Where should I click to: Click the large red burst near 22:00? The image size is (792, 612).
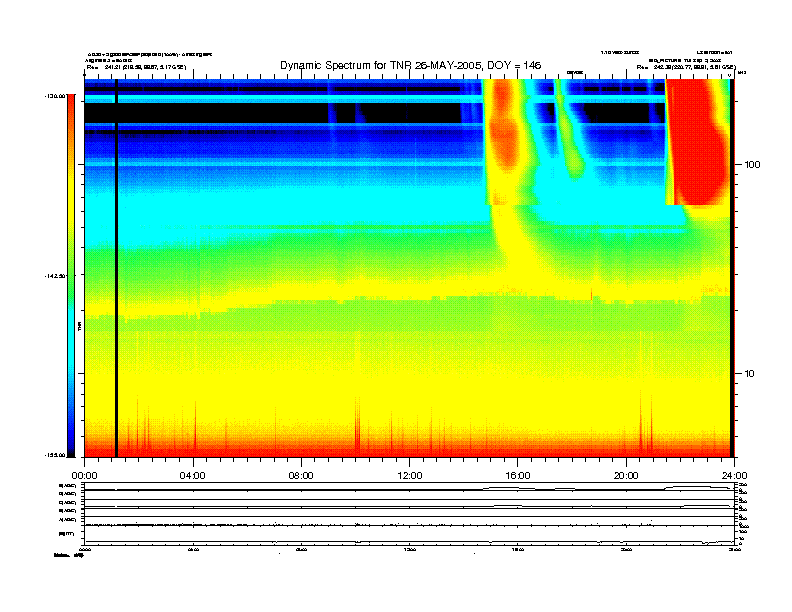click(700, 142)
